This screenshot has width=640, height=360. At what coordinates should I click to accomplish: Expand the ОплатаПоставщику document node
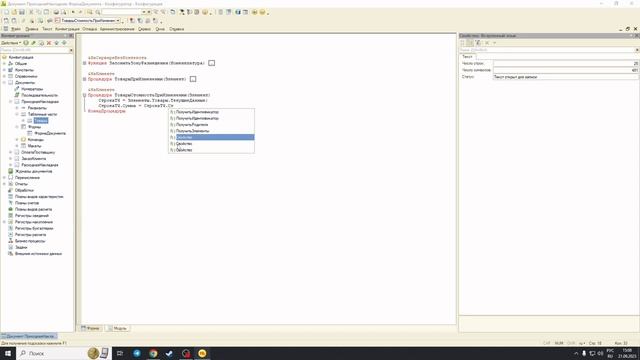(x=11, y=152)
